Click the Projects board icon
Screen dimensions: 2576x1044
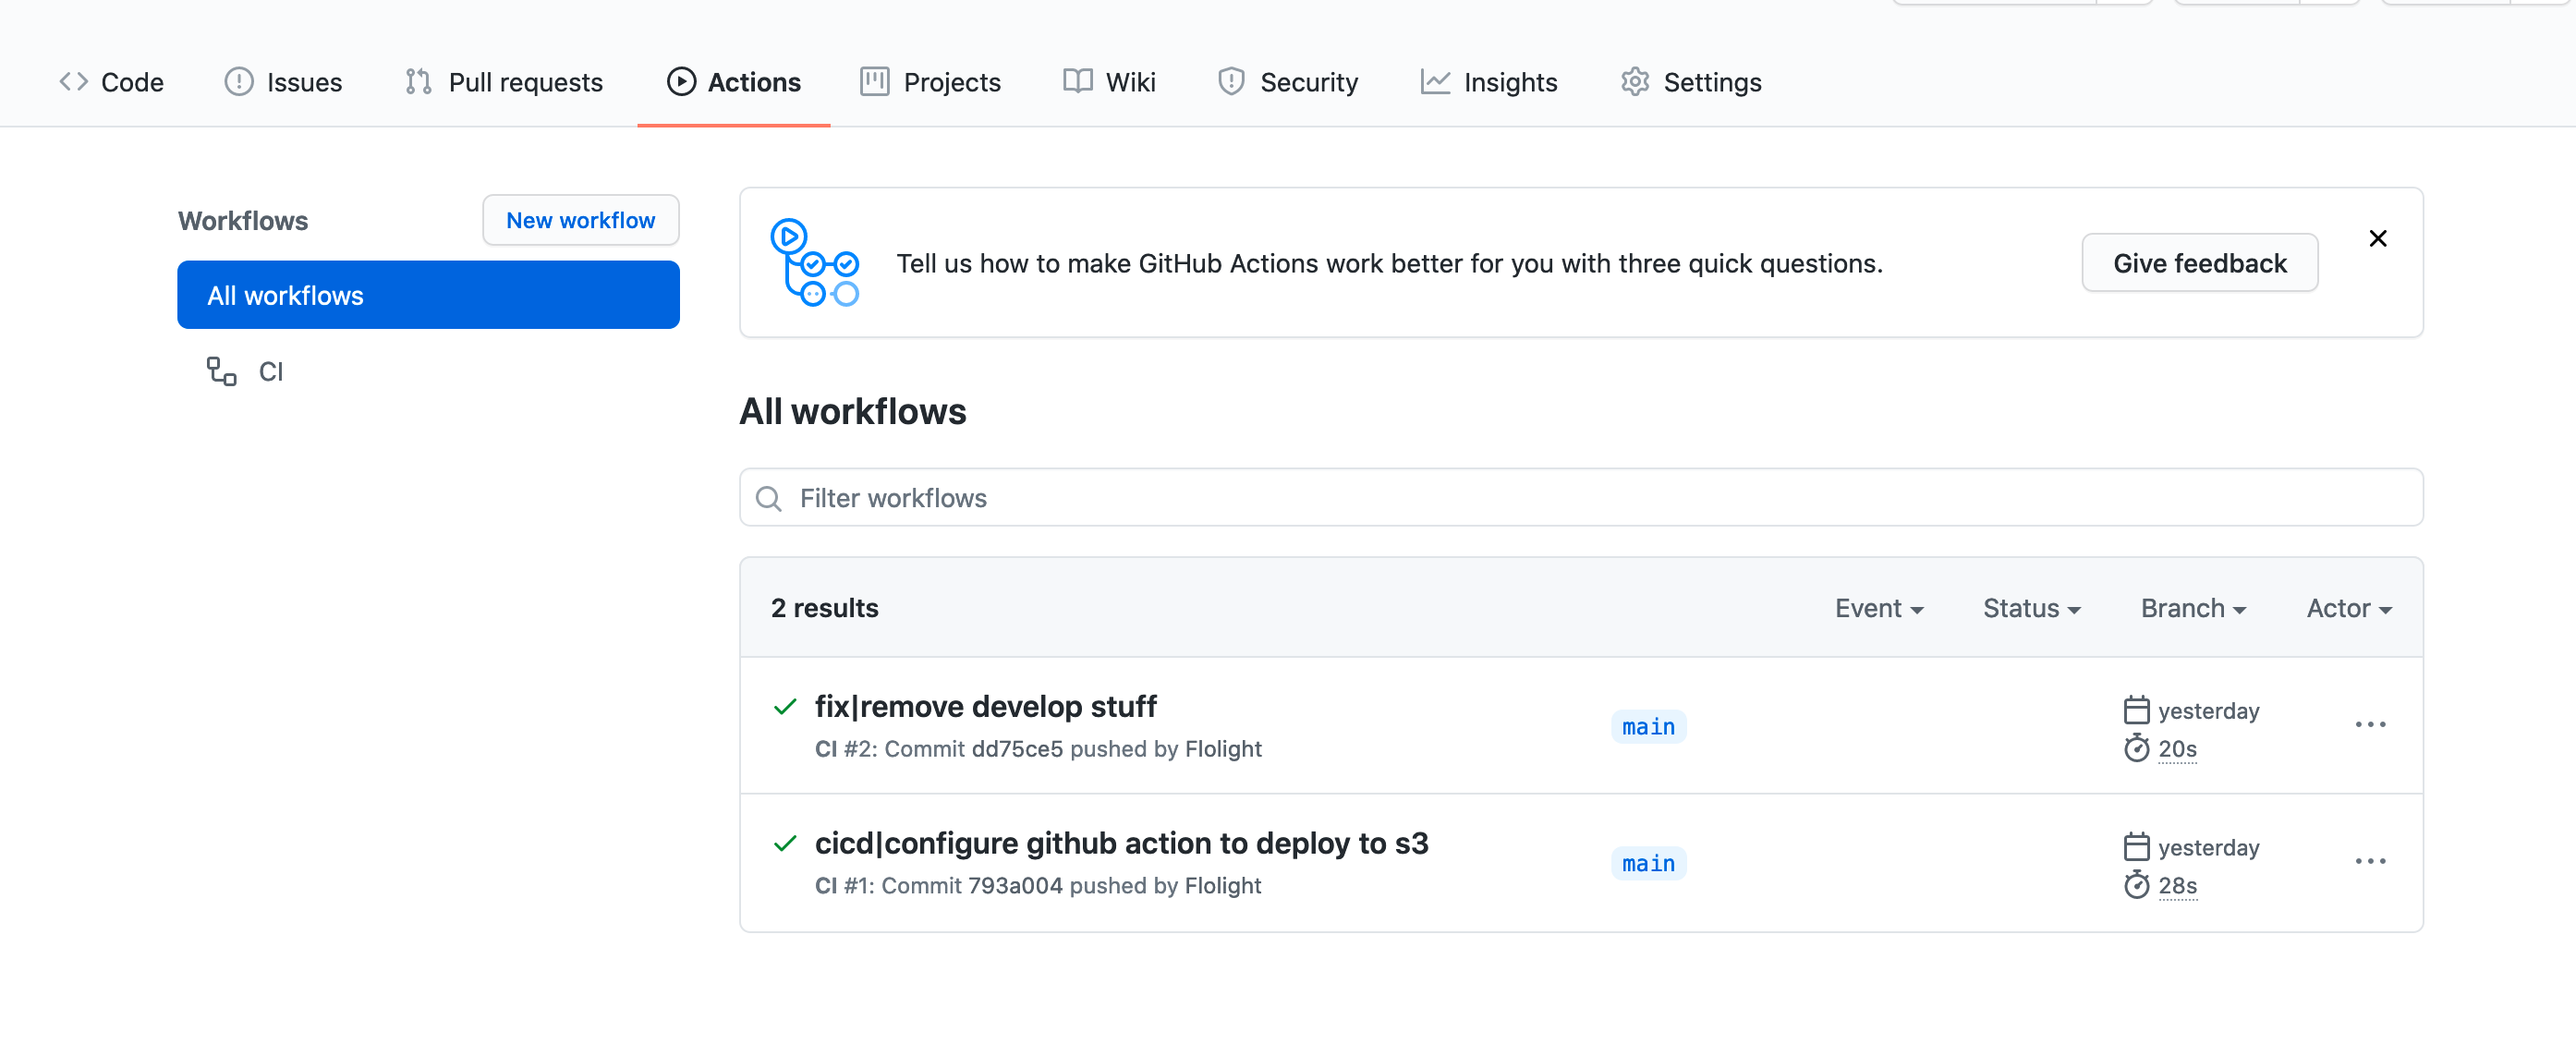point(874,82)
